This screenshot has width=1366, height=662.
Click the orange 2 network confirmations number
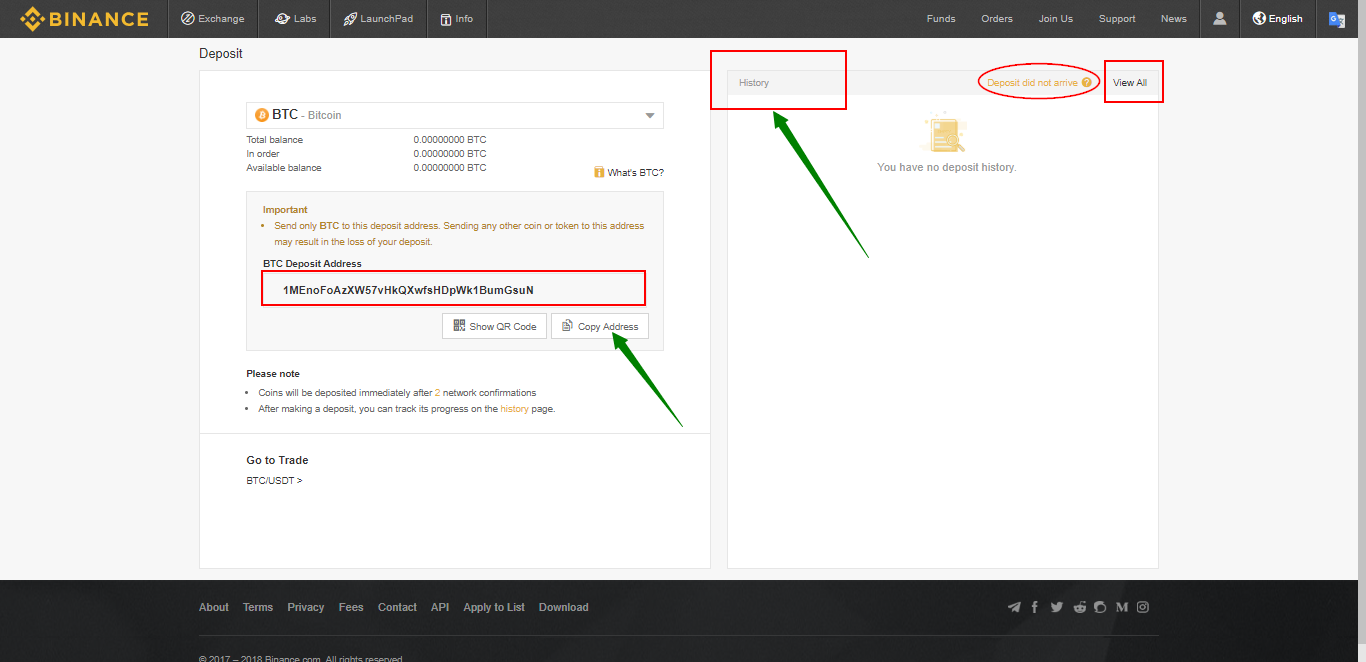click(437, 393)
